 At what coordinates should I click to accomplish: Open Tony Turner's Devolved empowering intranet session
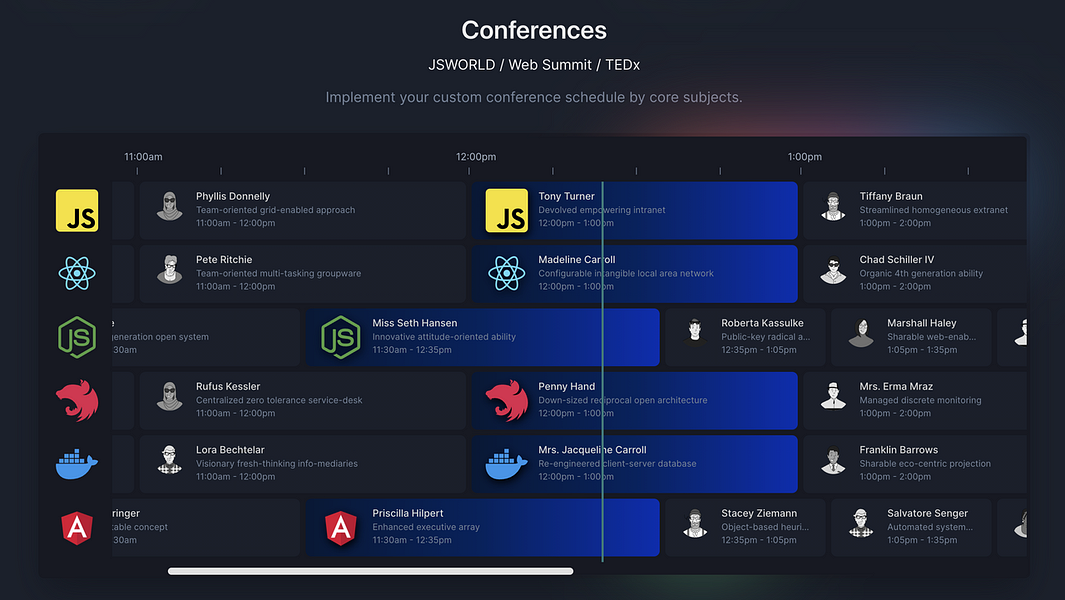click(634, 211)
